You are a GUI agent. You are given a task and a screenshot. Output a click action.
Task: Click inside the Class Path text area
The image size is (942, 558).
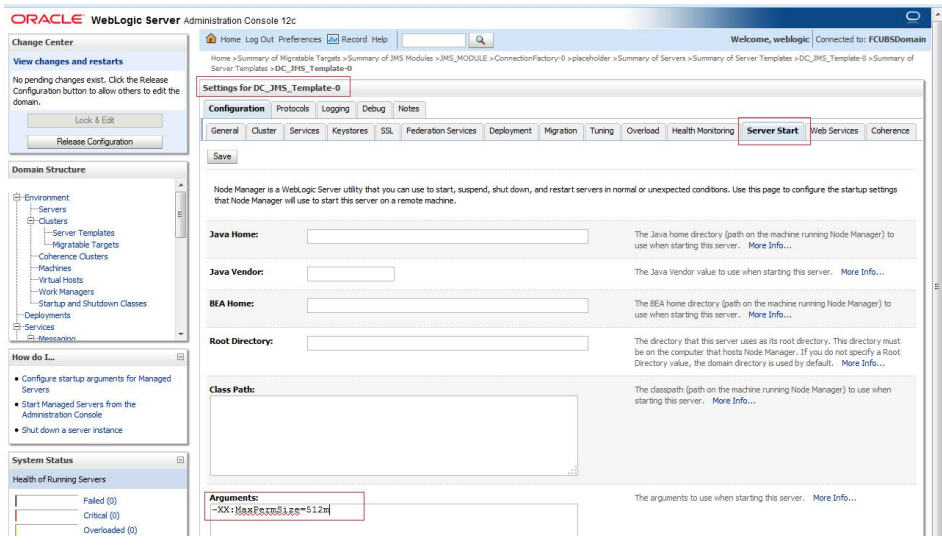point(394,435)
